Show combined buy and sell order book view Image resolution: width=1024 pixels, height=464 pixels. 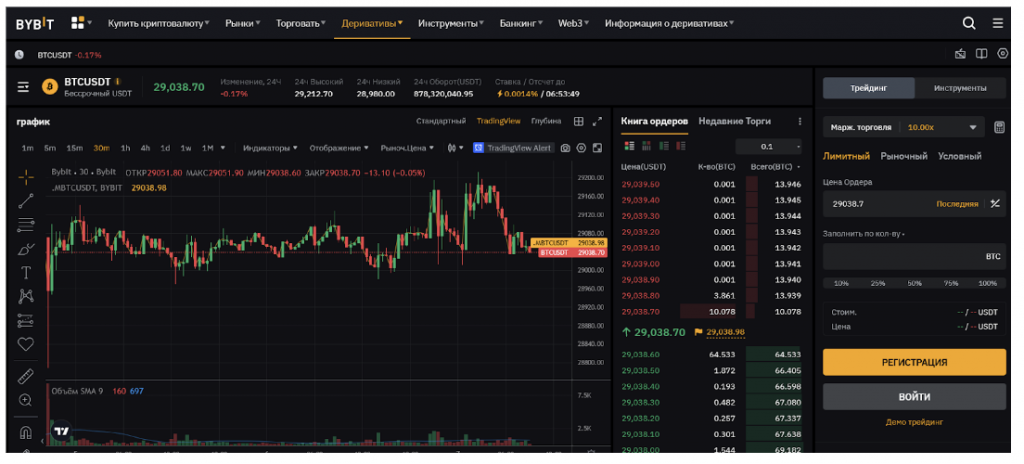click(x=630, y=146)
